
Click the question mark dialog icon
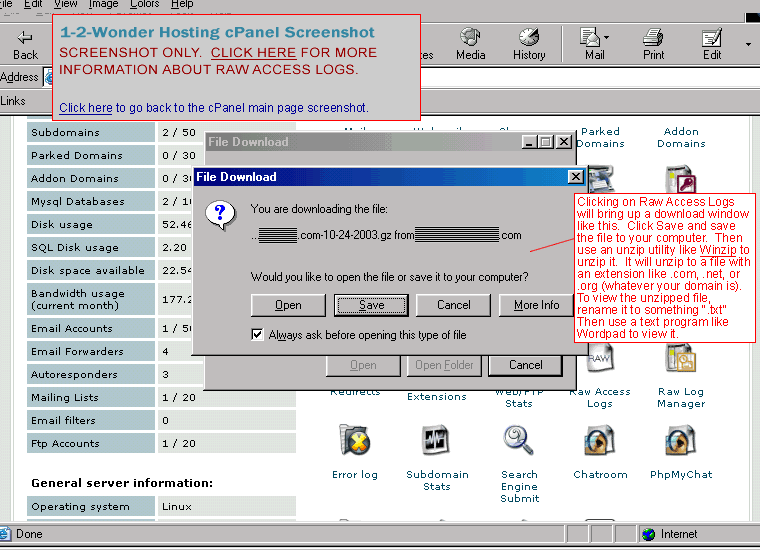220,215
